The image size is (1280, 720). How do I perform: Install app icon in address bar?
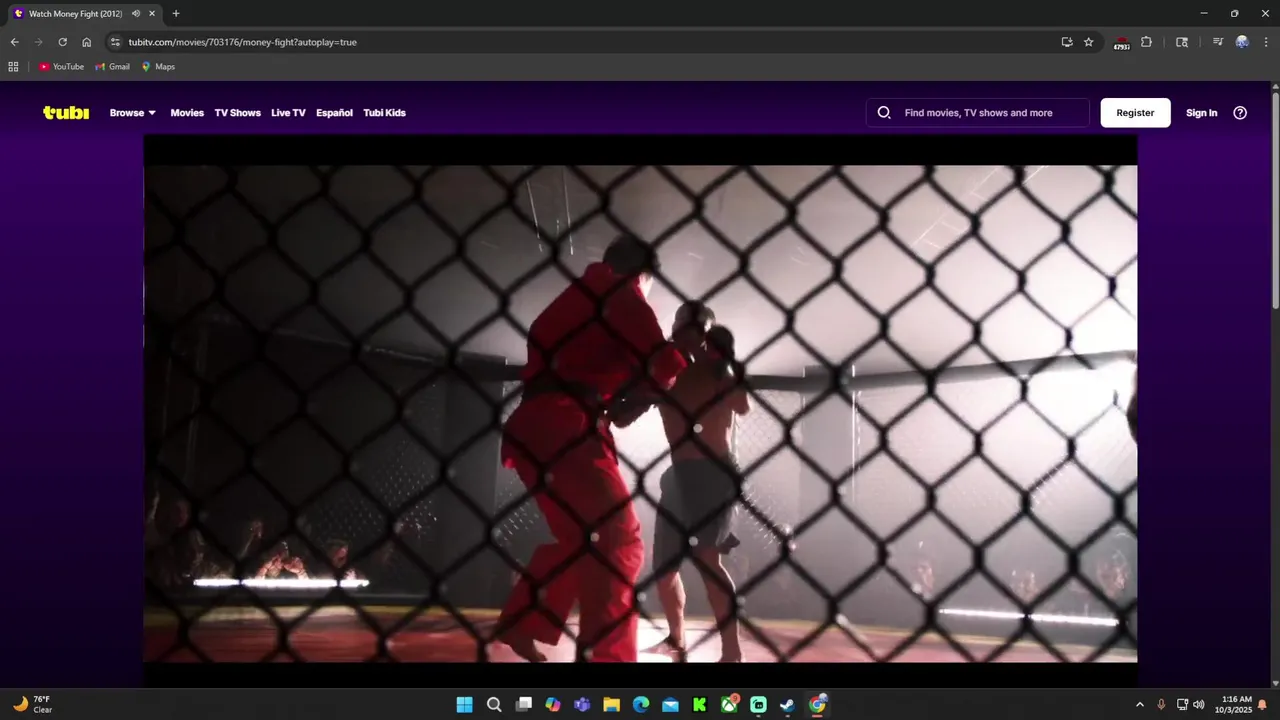[x=1067, y=42]
